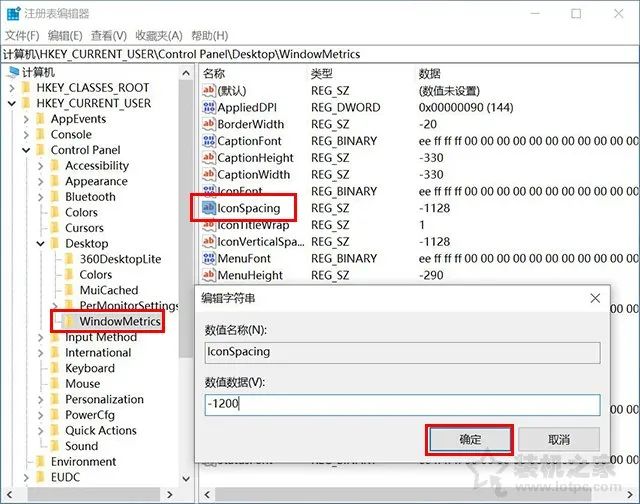The image size is (640, 504).
Task: Click the 数值数据 value input field
Action: [402, 404]
